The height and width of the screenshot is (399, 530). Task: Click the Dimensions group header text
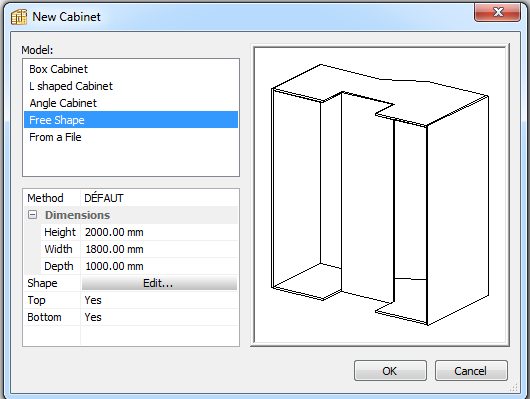tap(77, 215)
